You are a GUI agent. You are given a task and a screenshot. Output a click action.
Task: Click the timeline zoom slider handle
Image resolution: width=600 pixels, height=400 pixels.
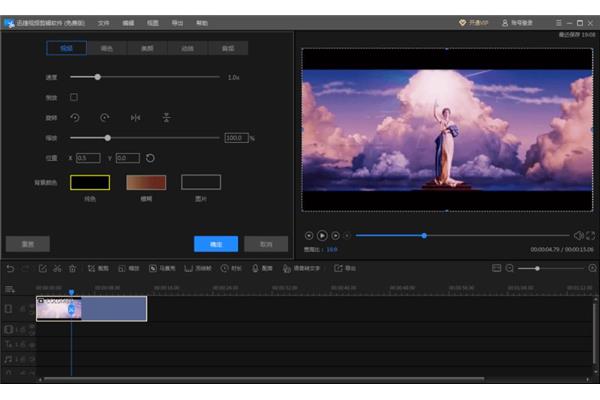pos(537,269)
